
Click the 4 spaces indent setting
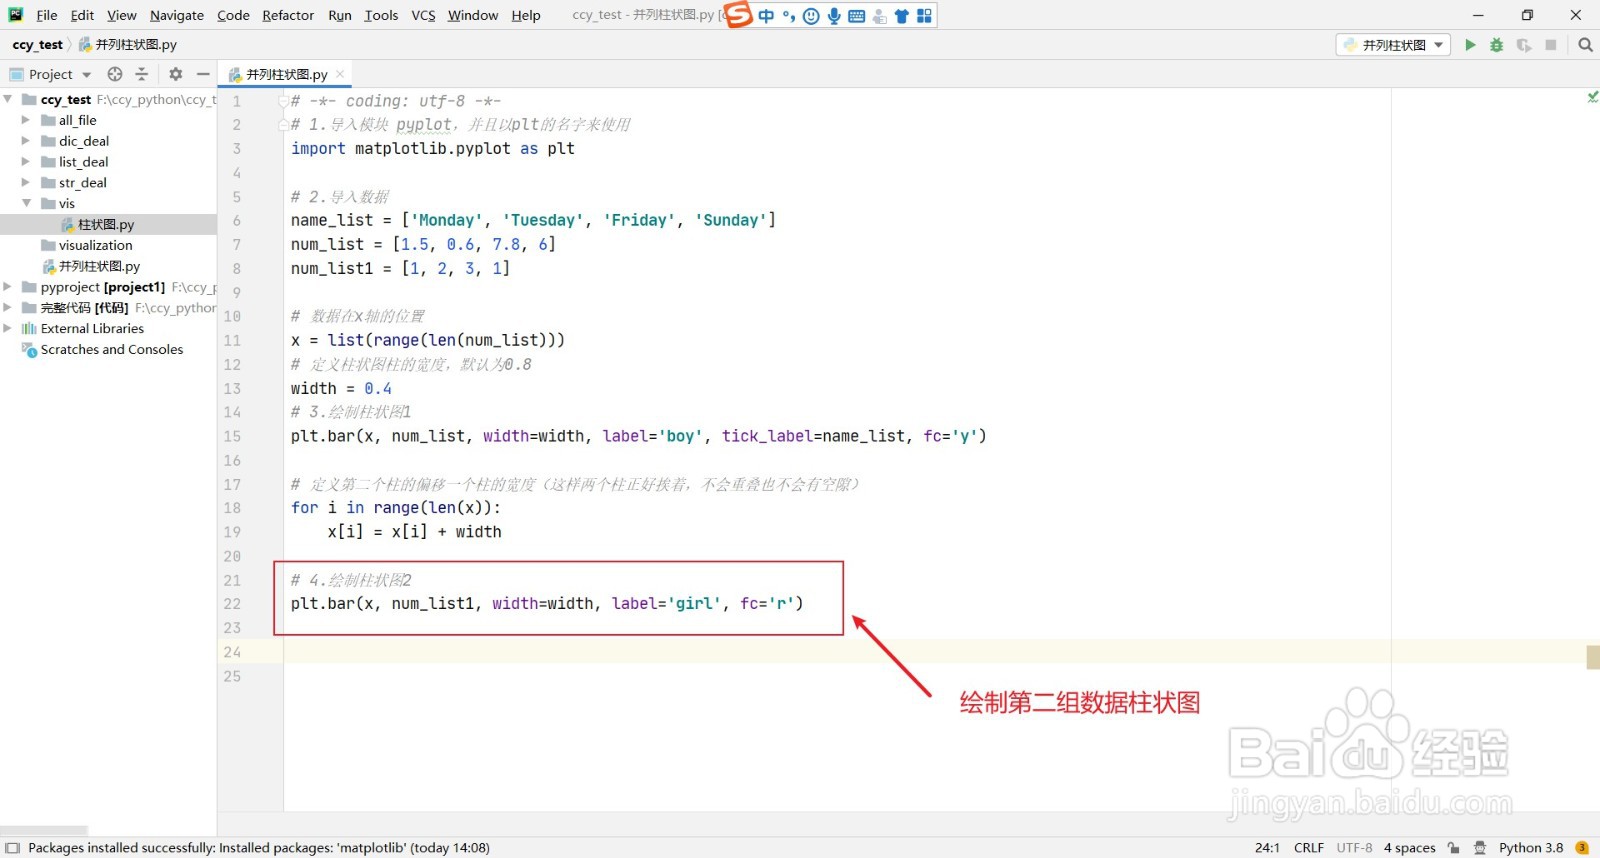pos(1410,848)
